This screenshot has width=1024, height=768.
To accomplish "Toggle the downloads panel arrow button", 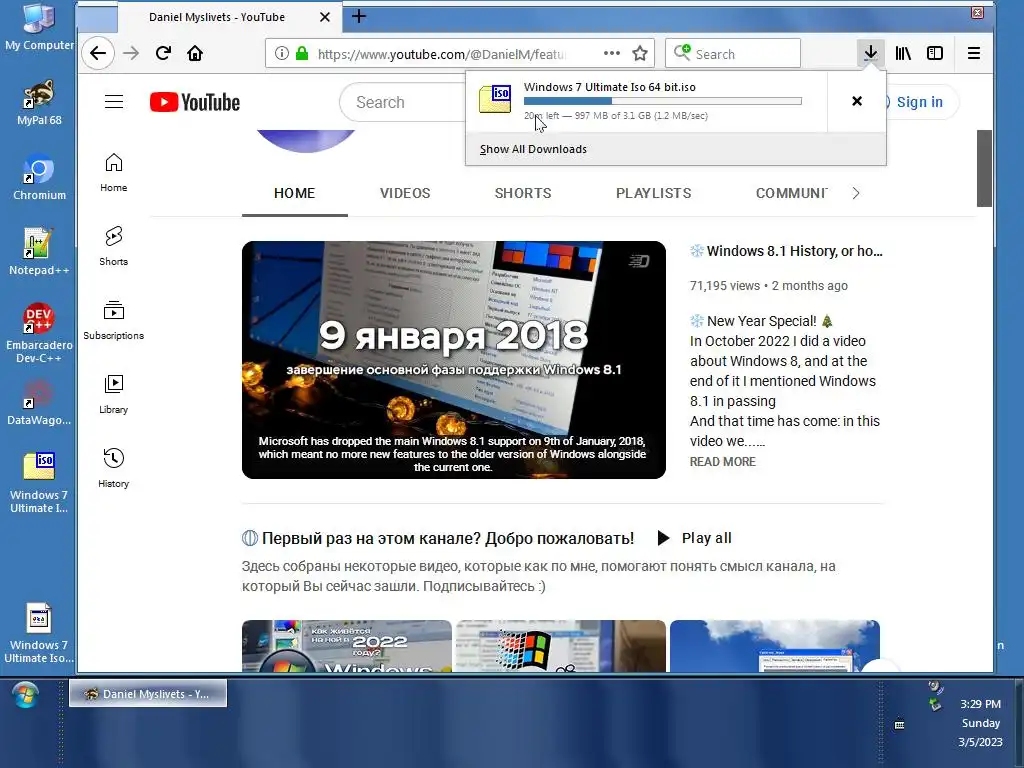I will click(x=871, y=53).
